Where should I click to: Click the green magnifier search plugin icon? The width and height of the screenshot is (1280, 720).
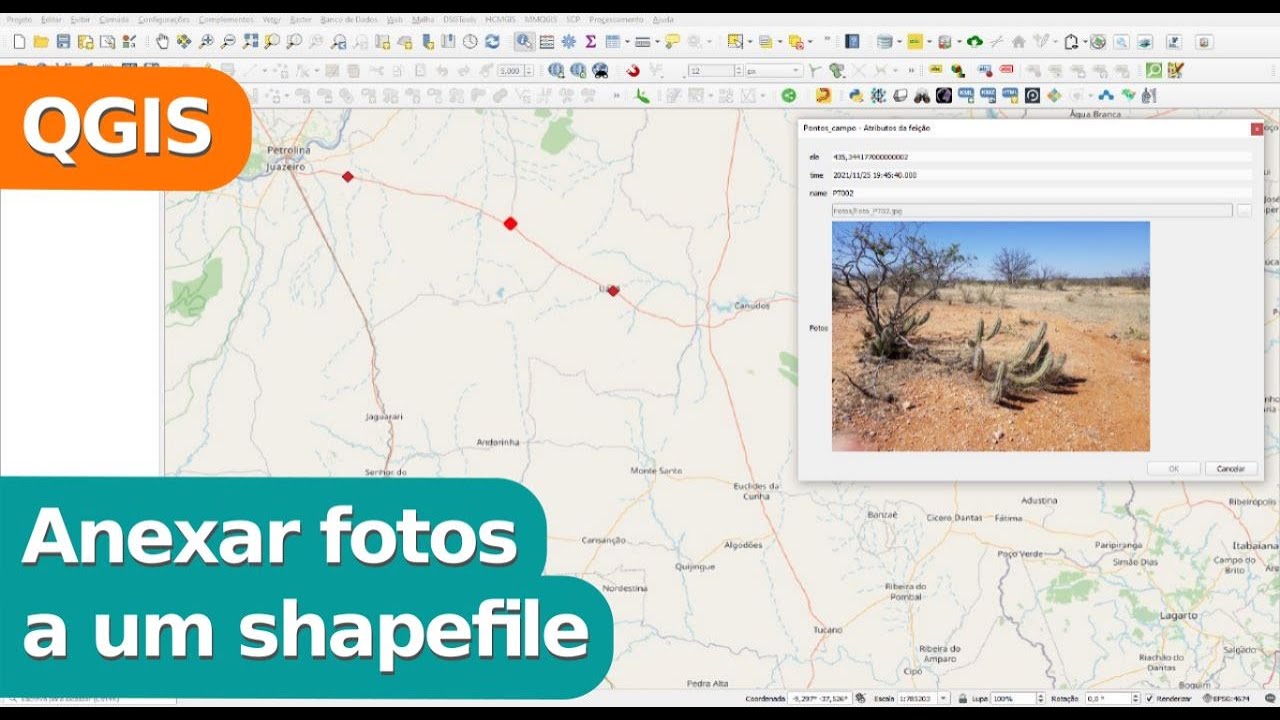coord(1154,71)
